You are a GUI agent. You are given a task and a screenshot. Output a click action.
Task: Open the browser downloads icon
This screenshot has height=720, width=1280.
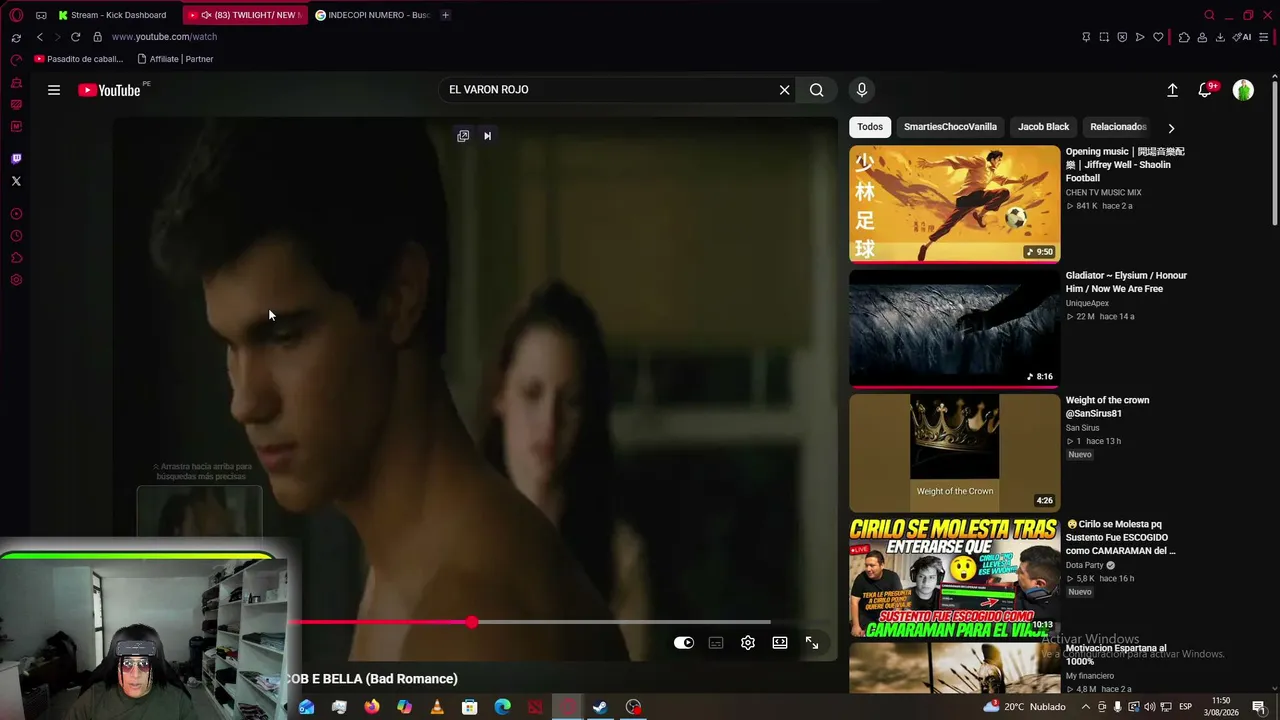[x=1219, y=37]
